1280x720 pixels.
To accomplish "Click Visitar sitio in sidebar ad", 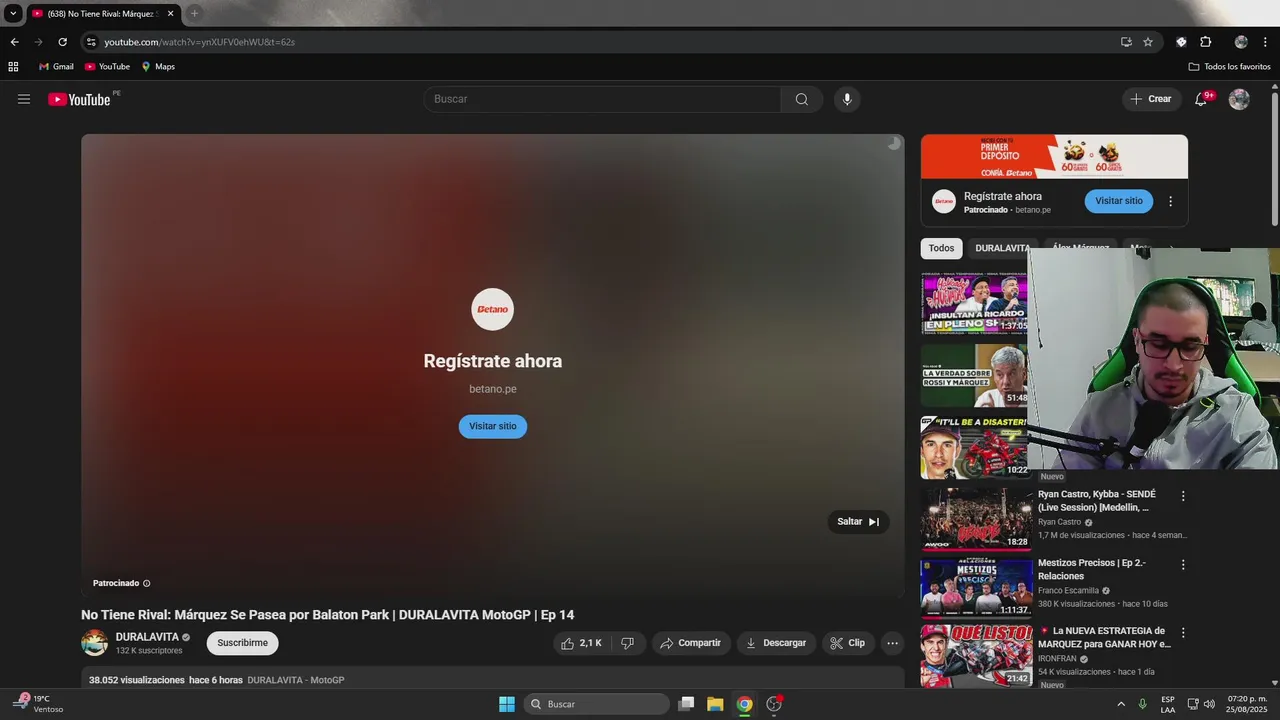I will click(1119, 201).
